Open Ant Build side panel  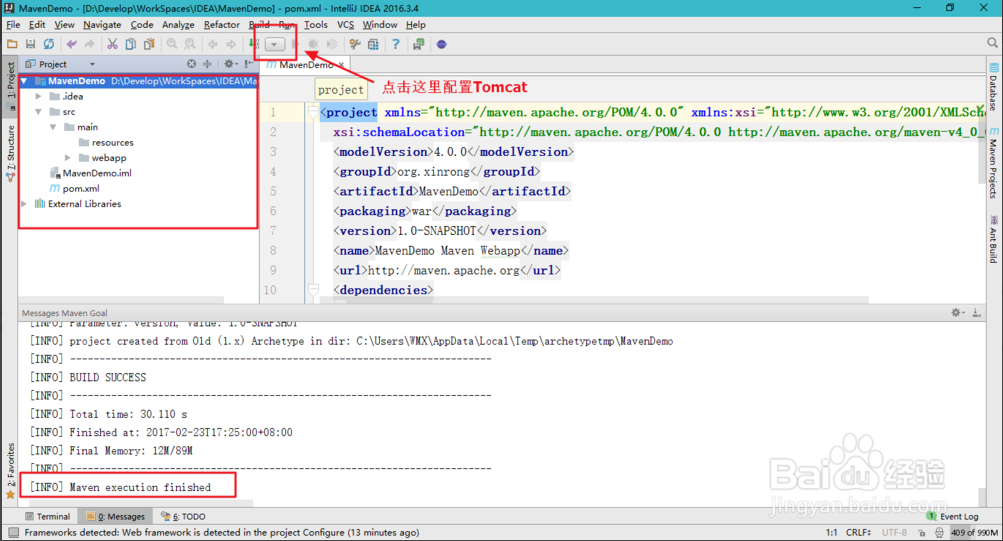[x=993, y=240]
